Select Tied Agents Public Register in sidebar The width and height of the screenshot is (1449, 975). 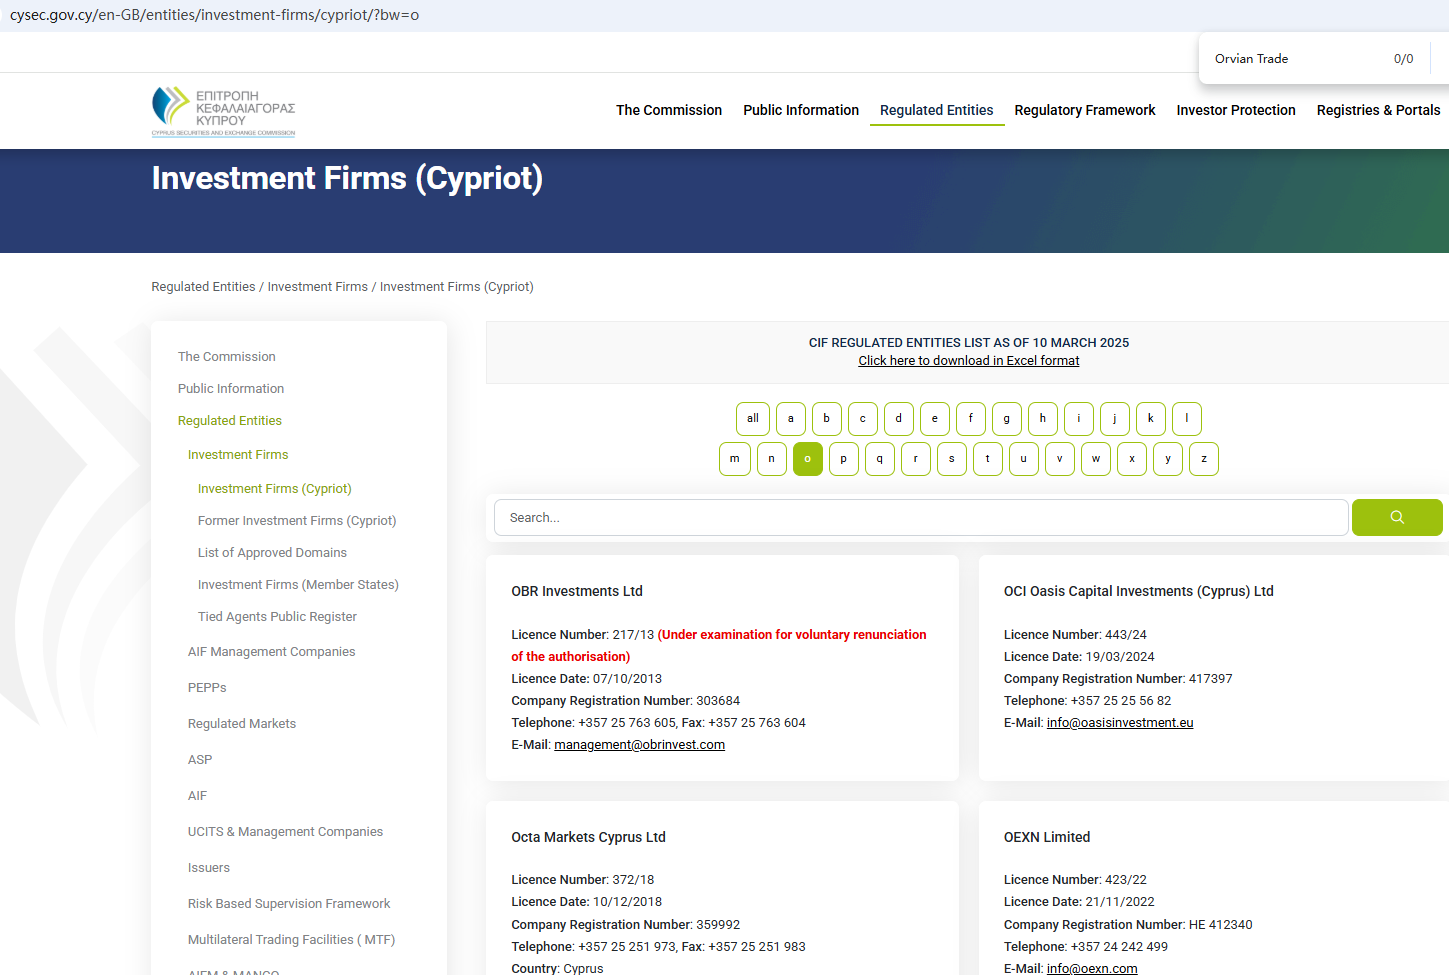pos(277,617)
